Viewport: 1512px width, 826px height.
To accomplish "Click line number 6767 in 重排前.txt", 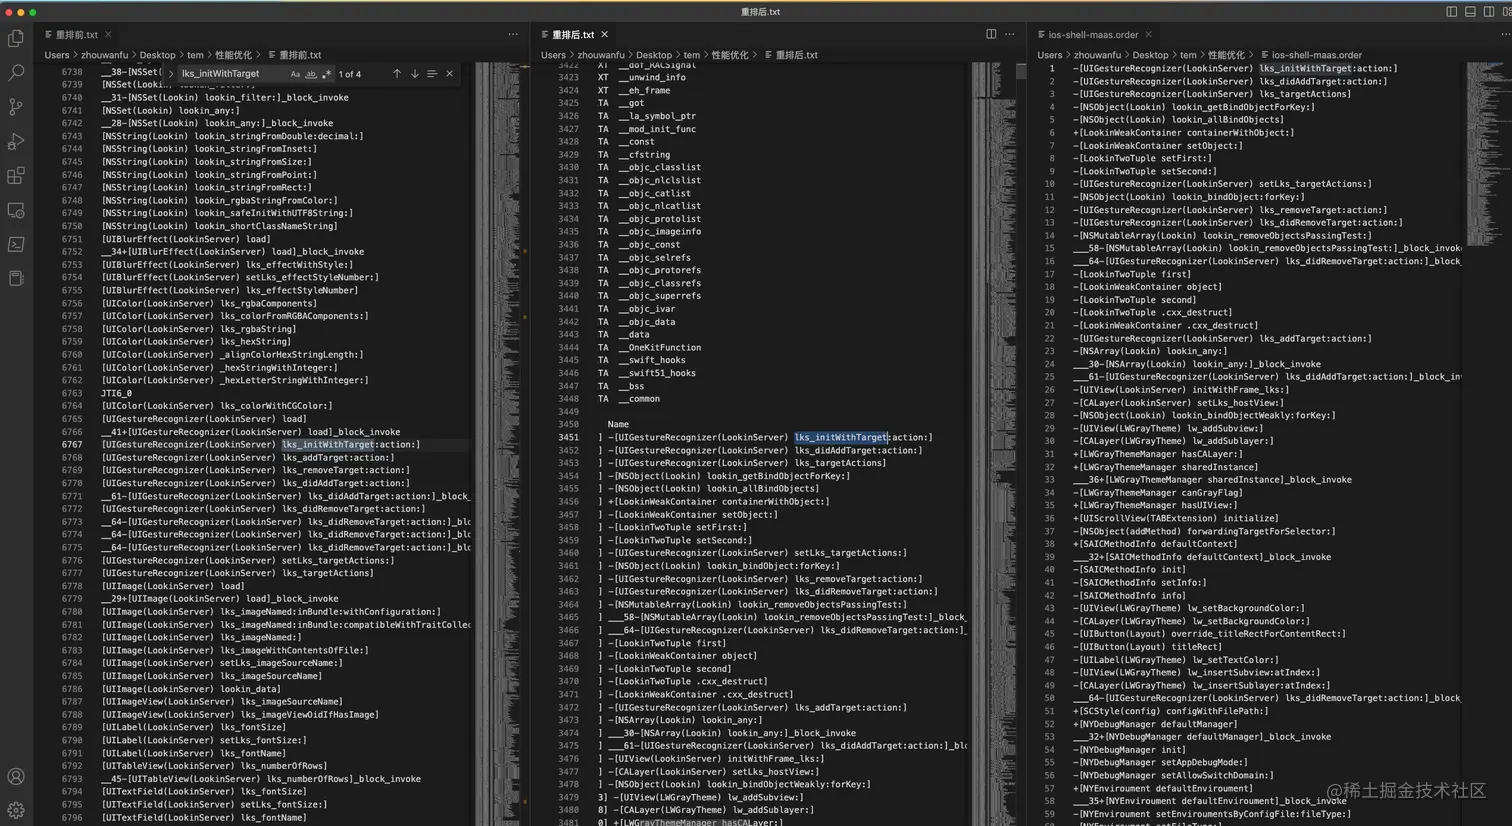I will (72, 445).
